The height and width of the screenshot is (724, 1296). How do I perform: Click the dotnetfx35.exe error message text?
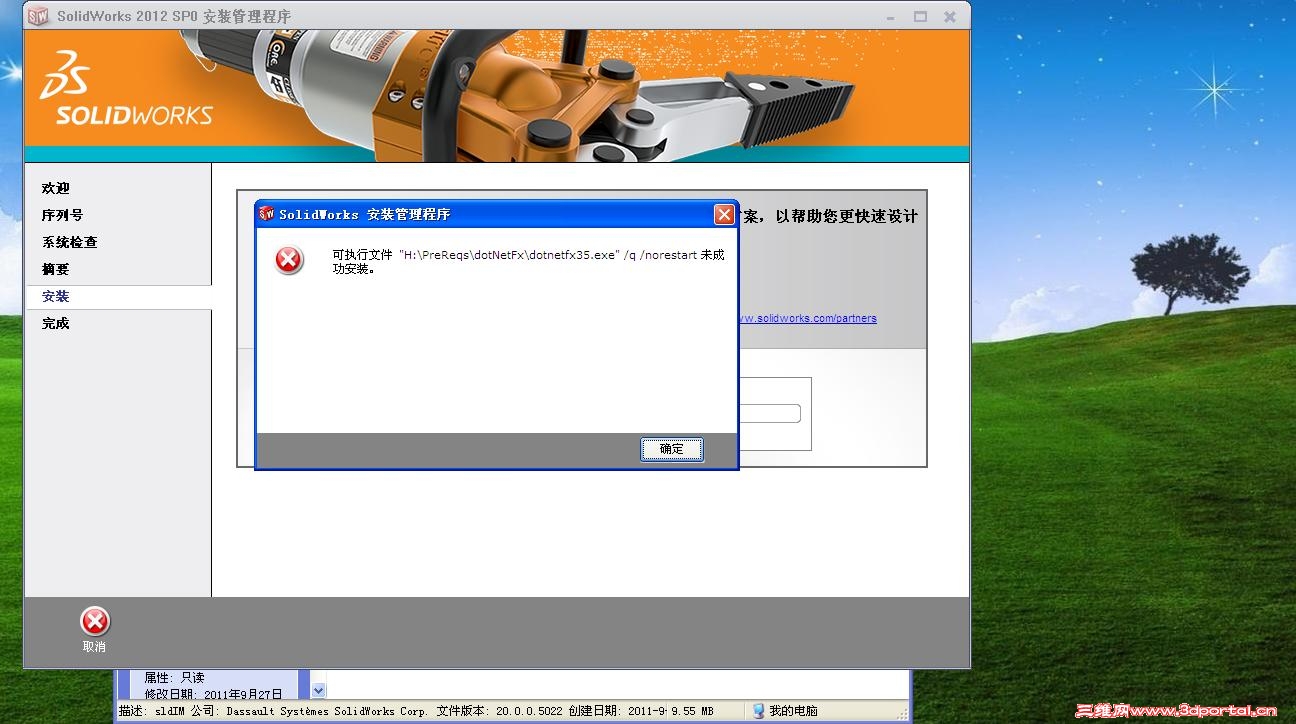pyautogui.click(x=528, y=262)
